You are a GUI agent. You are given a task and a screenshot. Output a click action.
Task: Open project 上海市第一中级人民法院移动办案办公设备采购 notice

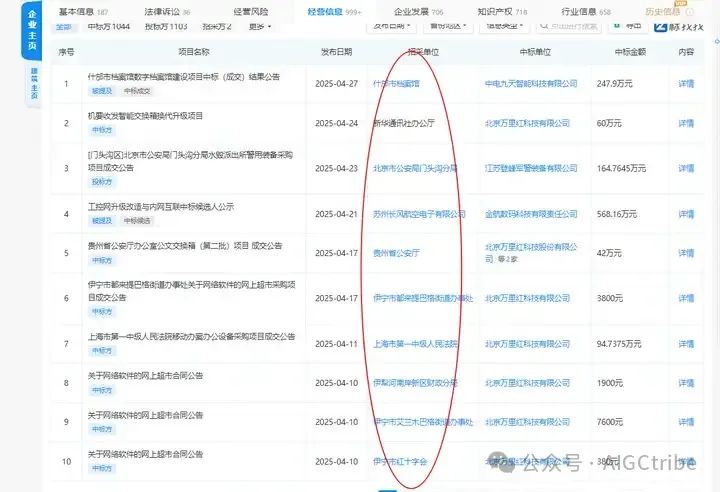click(x=191, y=337)
